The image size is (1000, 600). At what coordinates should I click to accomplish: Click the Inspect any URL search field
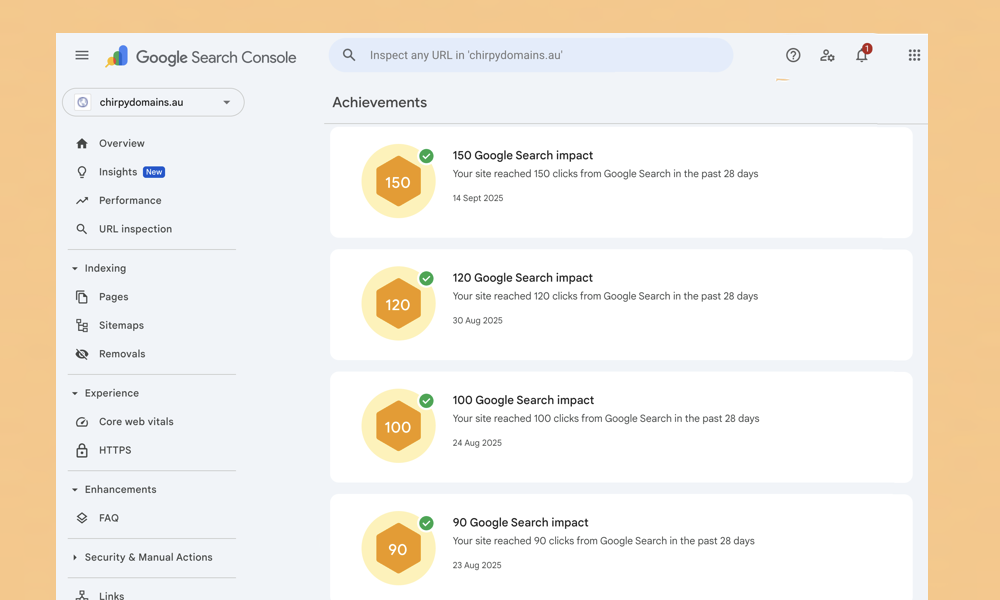[x=540, y=56]
